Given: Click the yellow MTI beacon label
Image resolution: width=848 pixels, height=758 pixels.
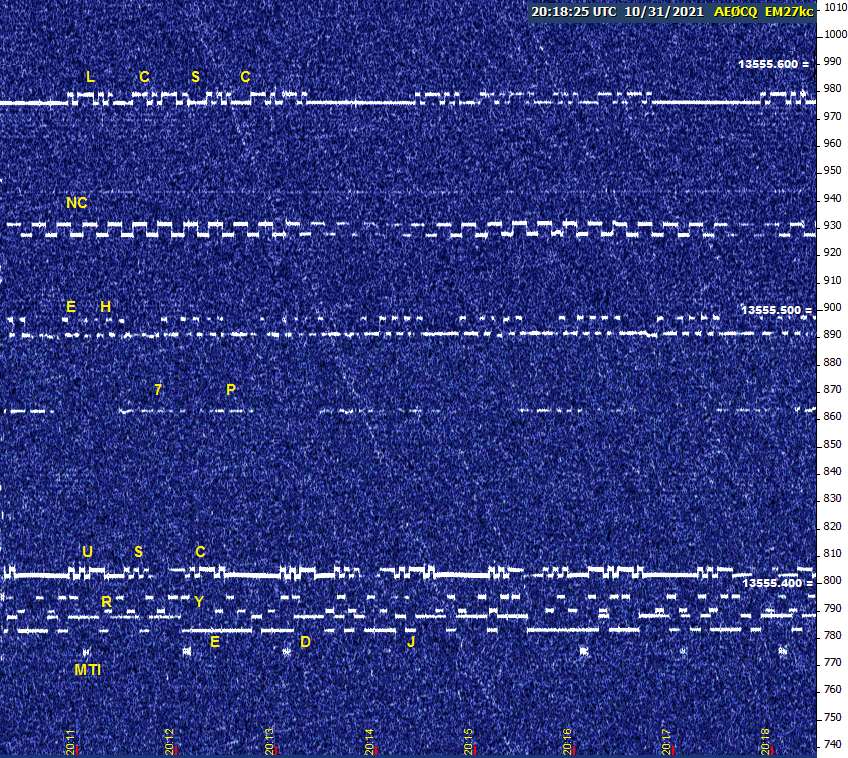Looking at the screenshot, I should coord(87,669).
